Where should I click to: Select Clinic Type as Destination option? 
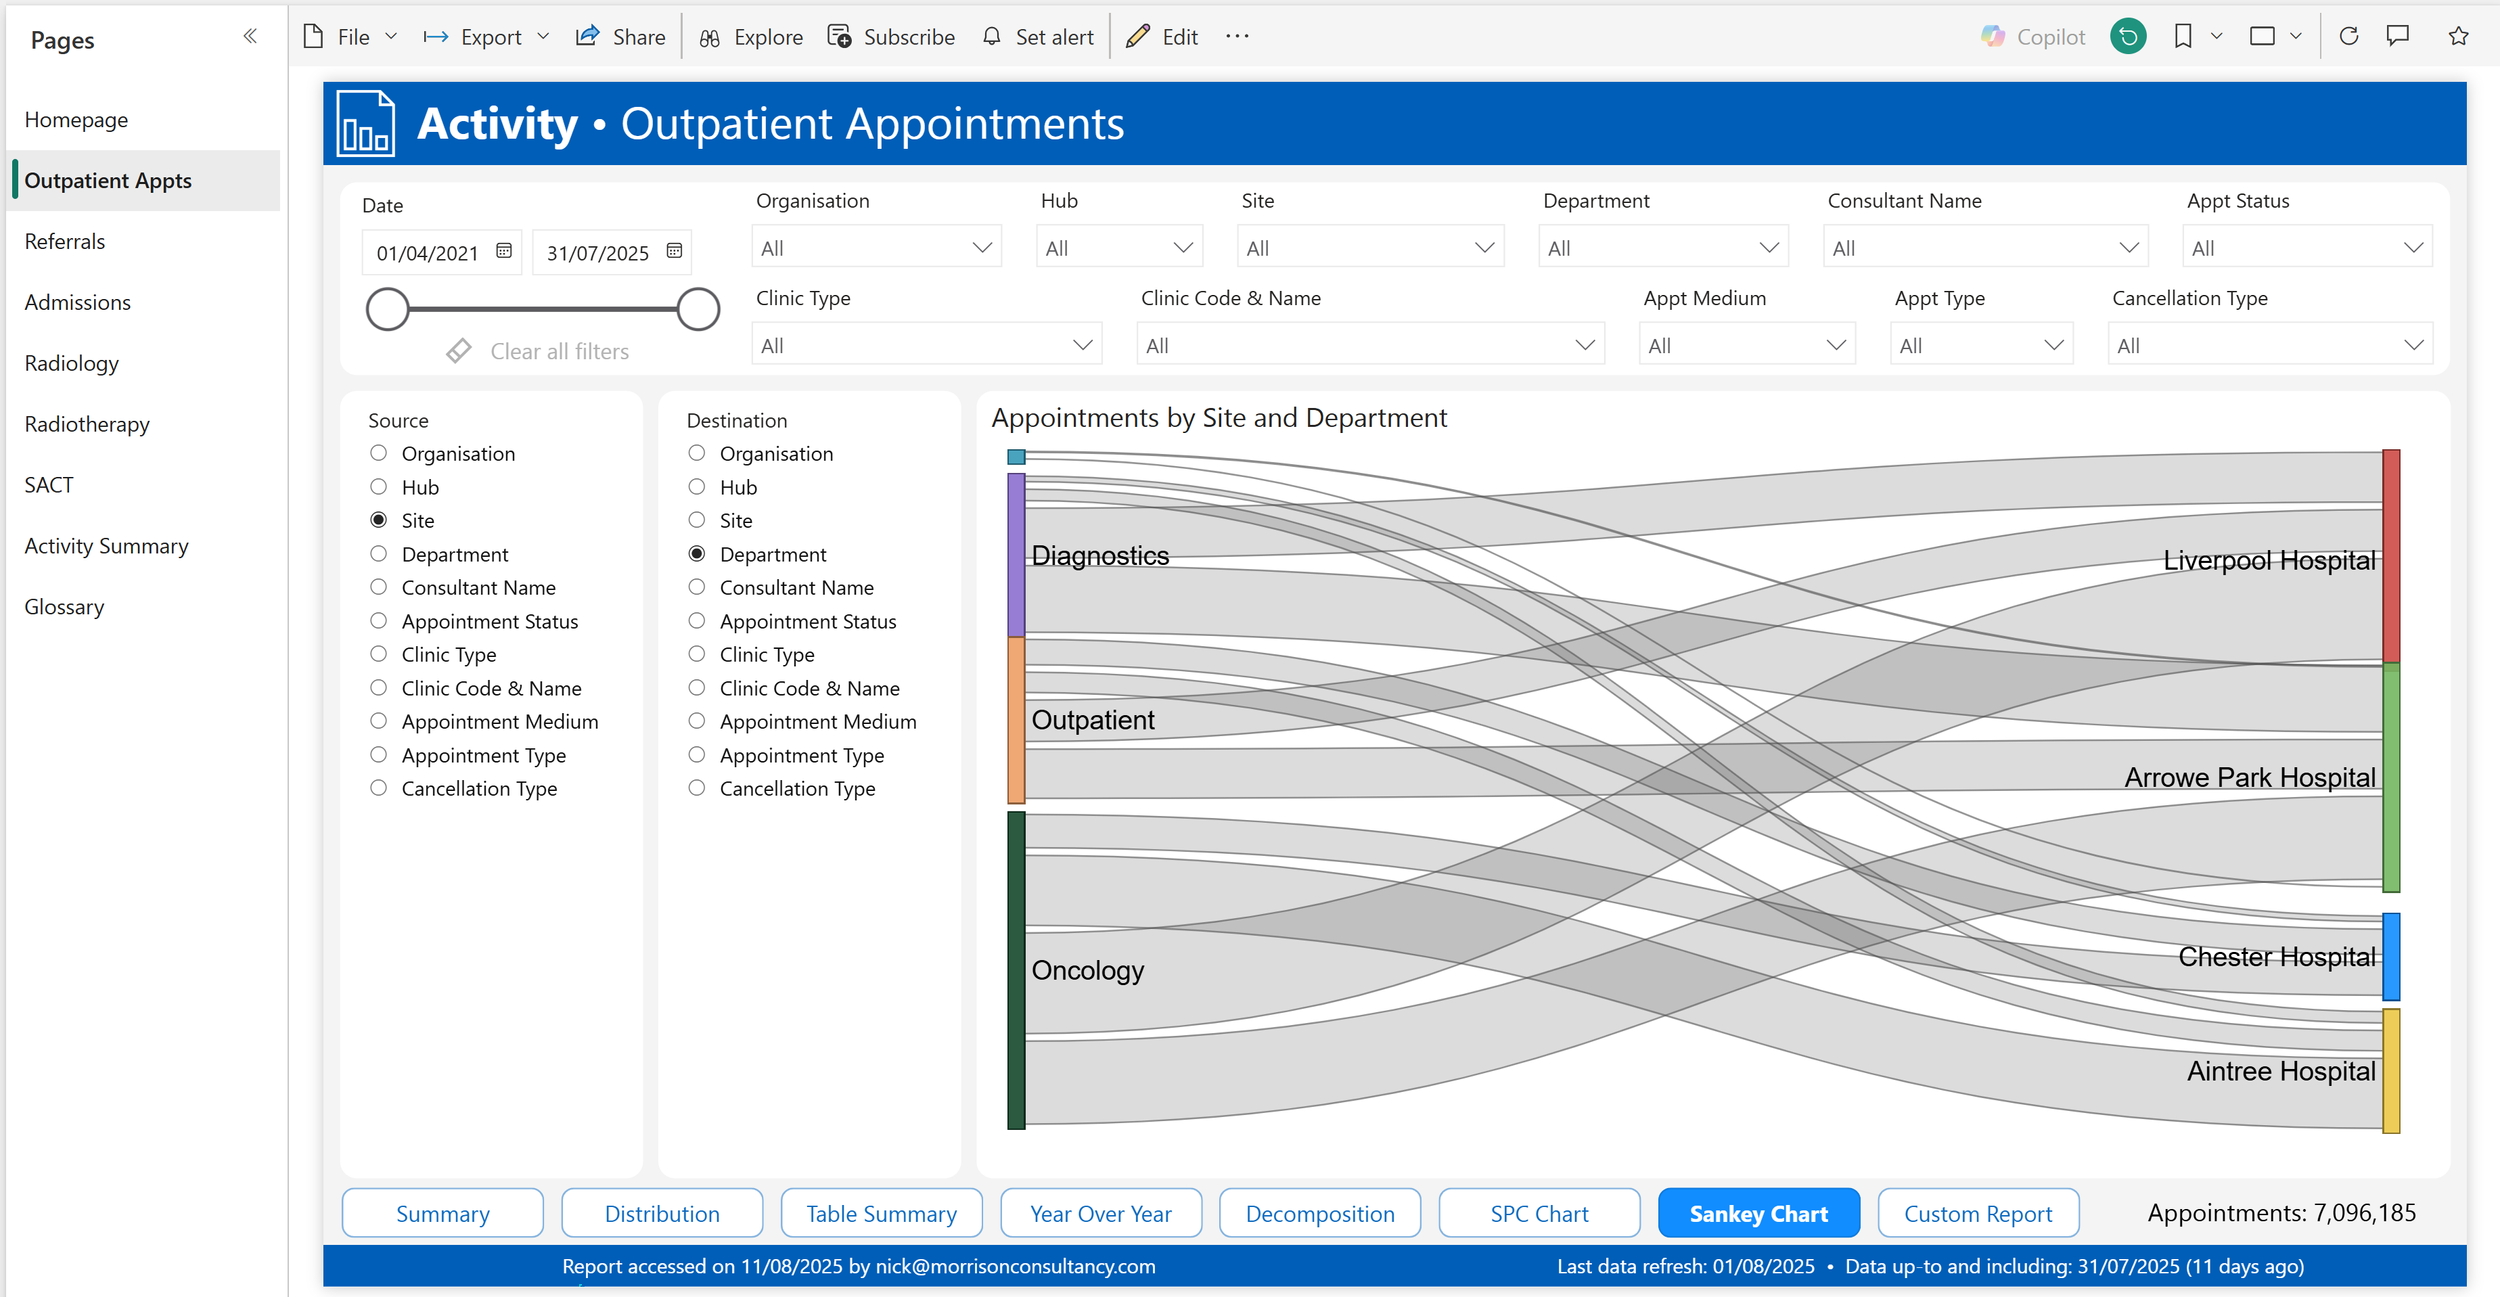click(x=697, y=654)
